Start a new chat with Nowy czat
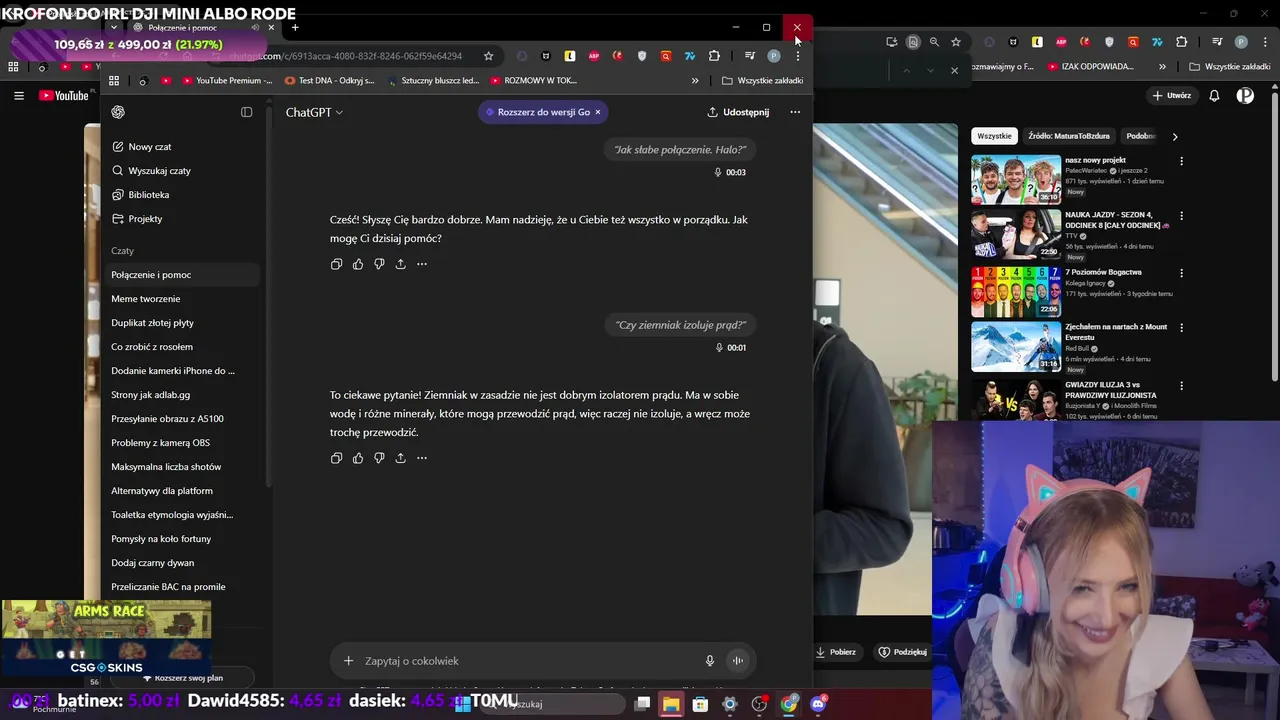The height and width of the screenshot is (720, 1280). [x=150, y=147]
